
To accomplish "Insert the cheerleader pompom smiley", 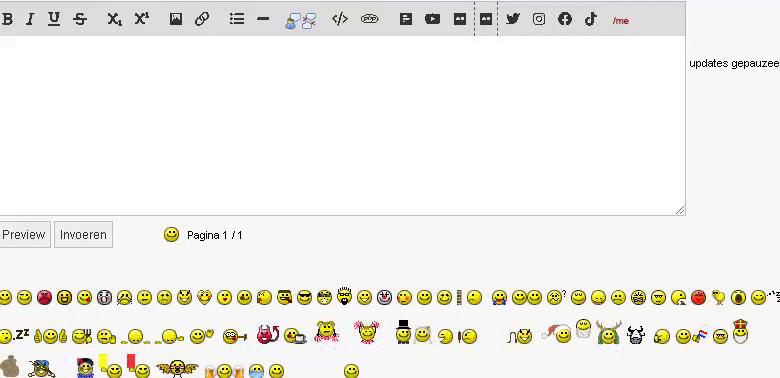I will 367,332.
